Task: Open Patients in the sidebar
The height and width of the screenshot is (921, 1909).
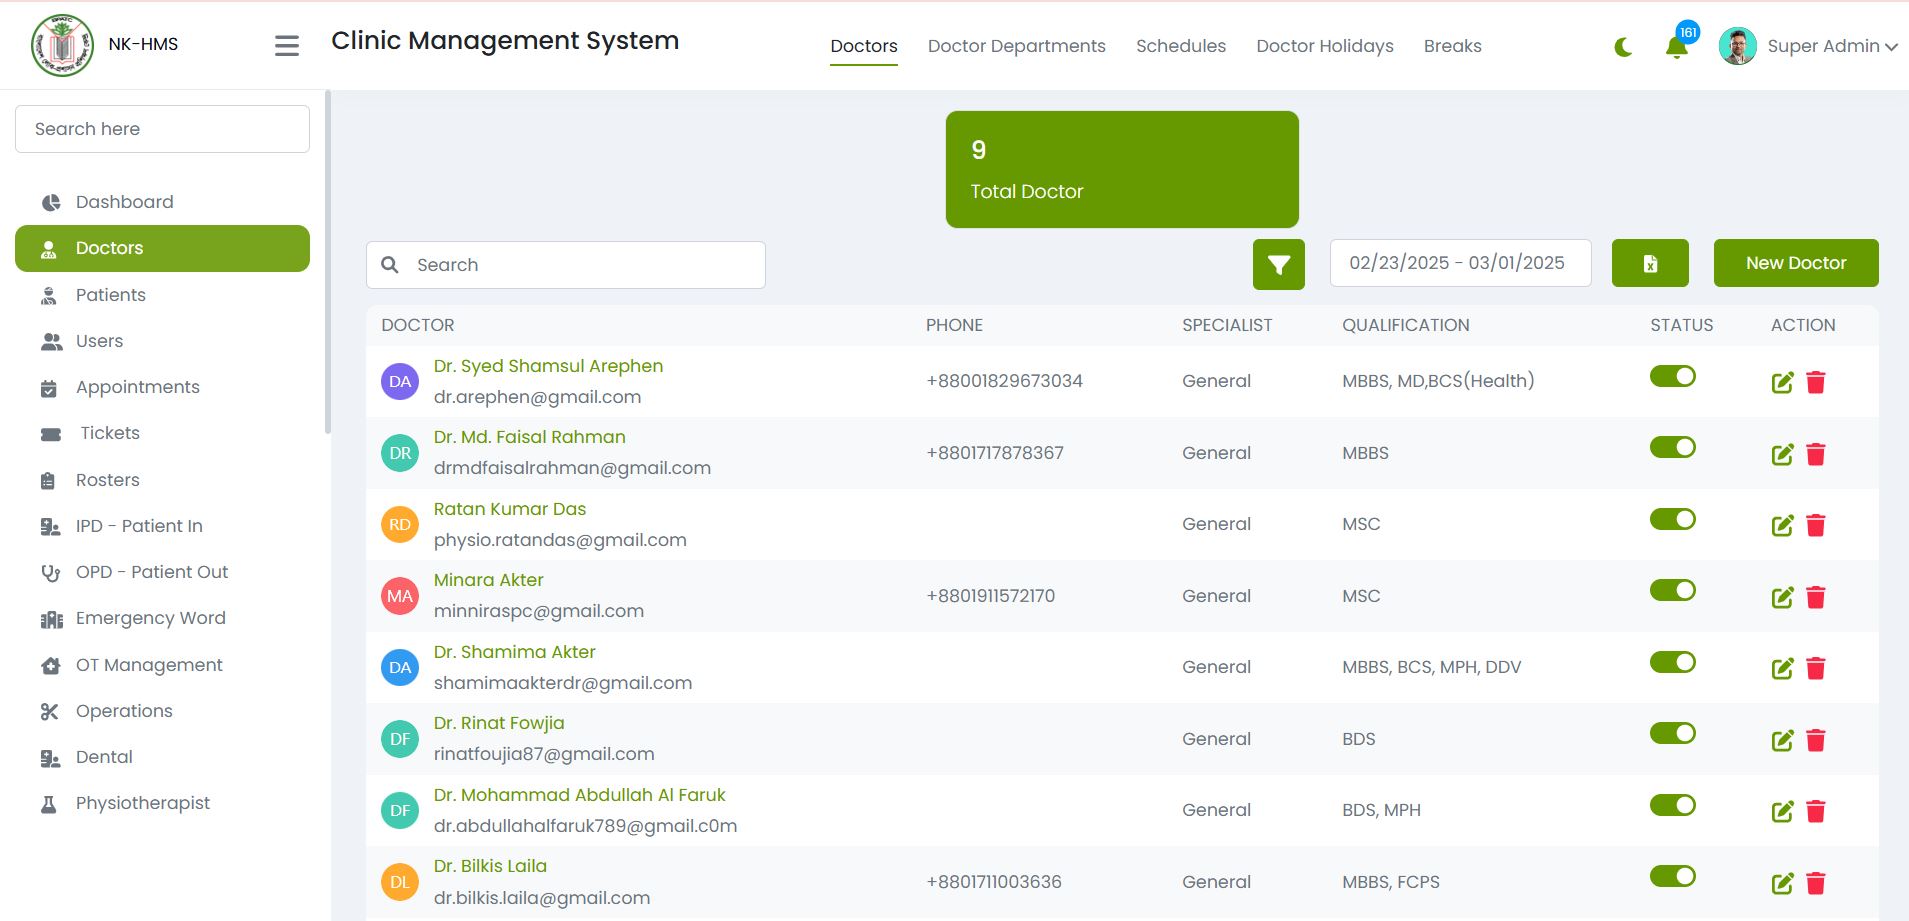Action: (162, 295)
